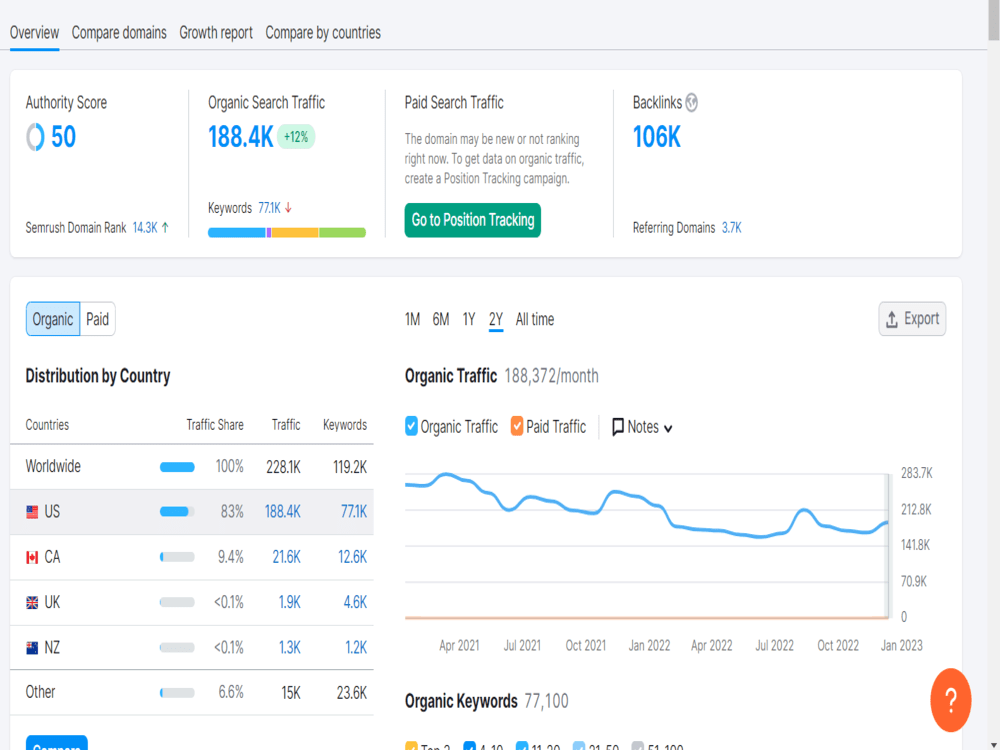Click the Traffic column header
1000x750 pixels.
[x=286, y=425]
